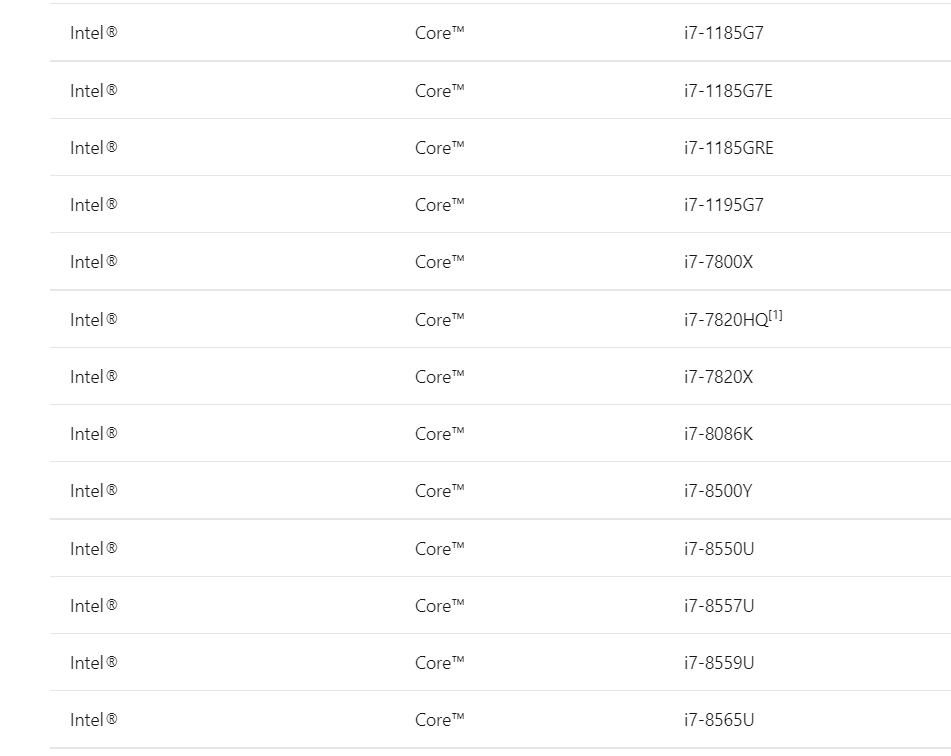Select the i7-8565U model cell

(719, 720)
